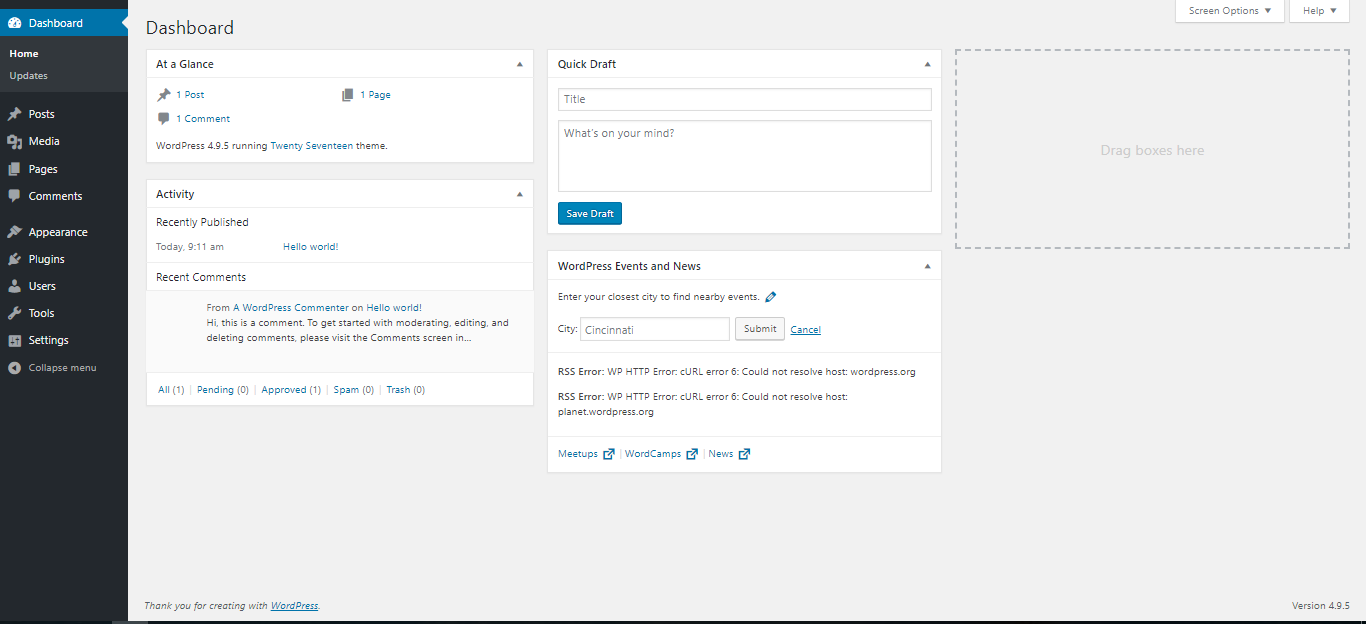Open the Twenty Seventeen theme link
Image resolution: width=1366 pixels, height=624 pixels.
(x=312, y=146)
